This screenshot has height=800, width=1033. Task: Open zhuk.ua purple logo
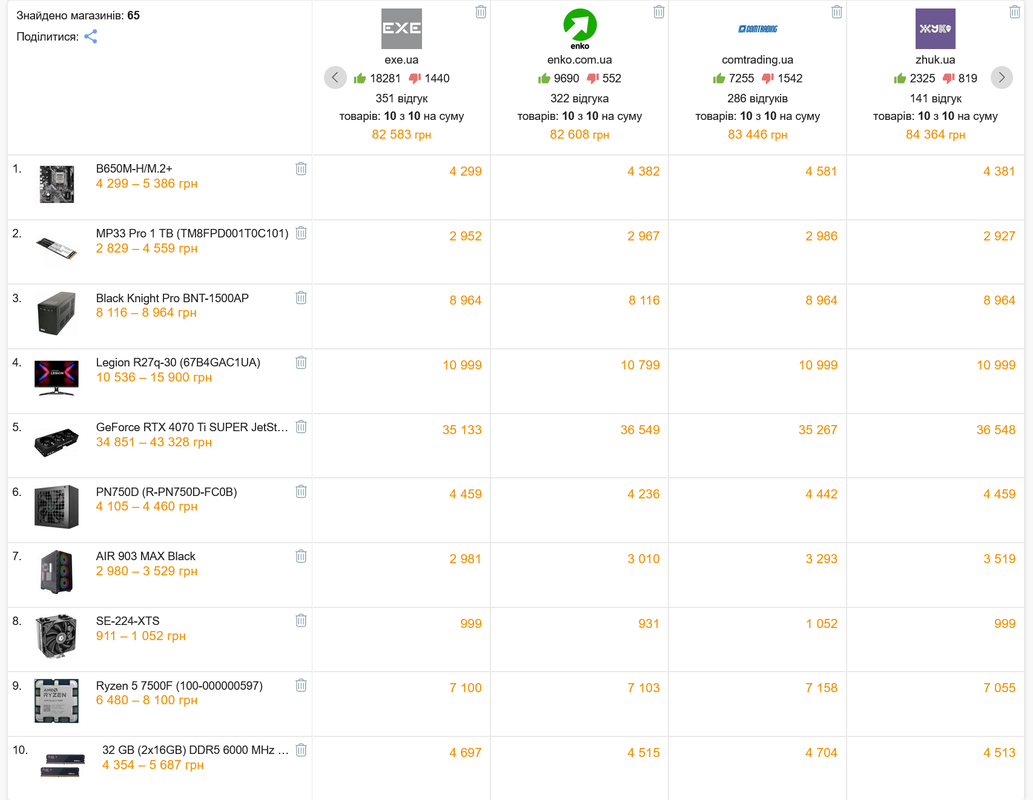pyautogui.click(x=935, y=28)
